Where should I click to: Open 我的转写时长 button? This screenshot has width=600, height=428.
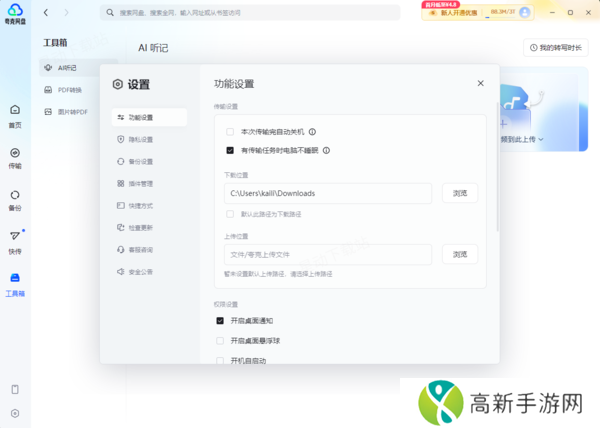tap(556, 48)
